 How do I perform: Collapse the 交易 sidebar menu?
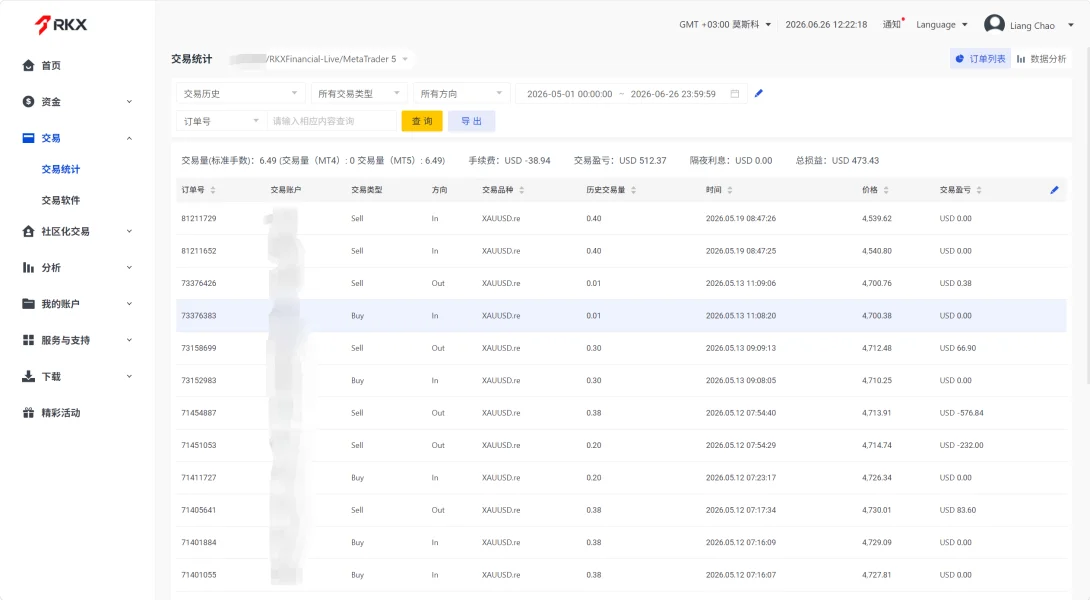129,138
